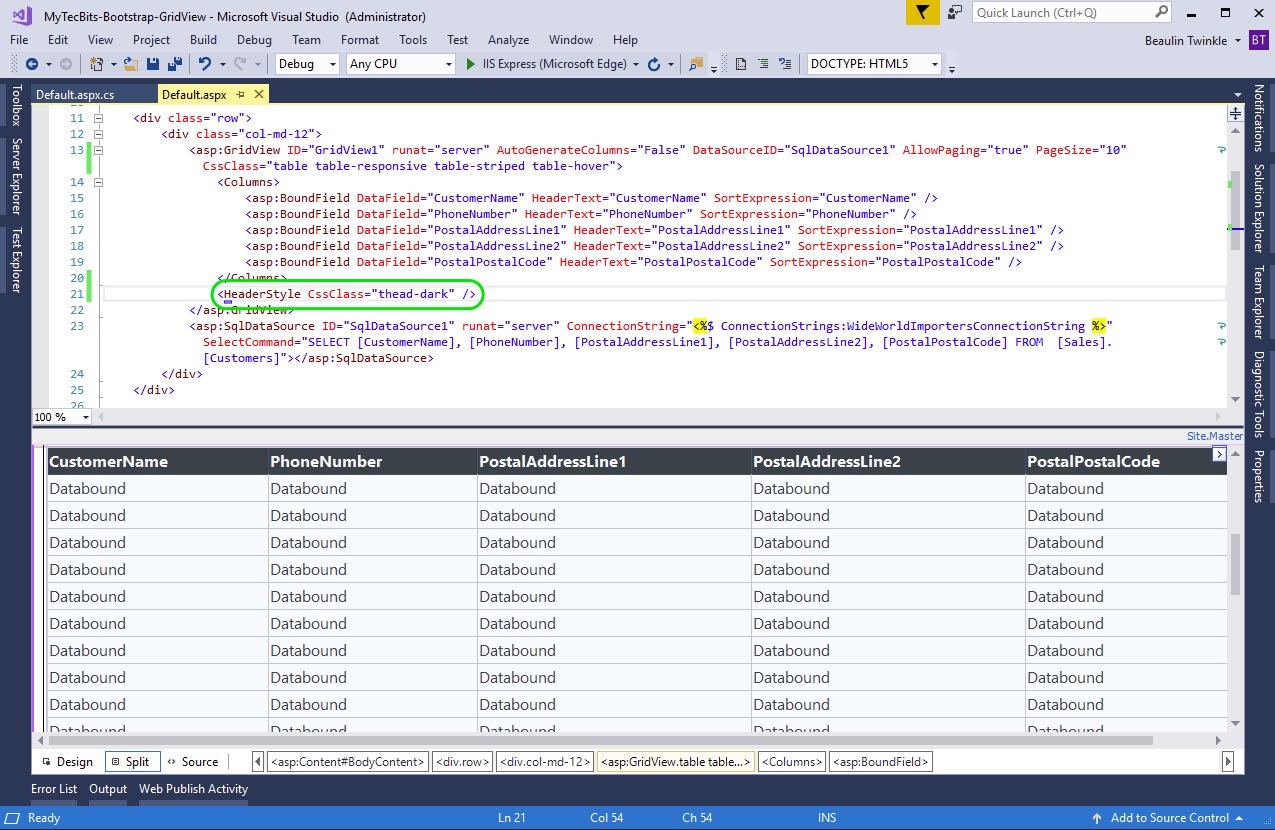
Task: Open the Analyze menu
Action: [x=508, y=40]
